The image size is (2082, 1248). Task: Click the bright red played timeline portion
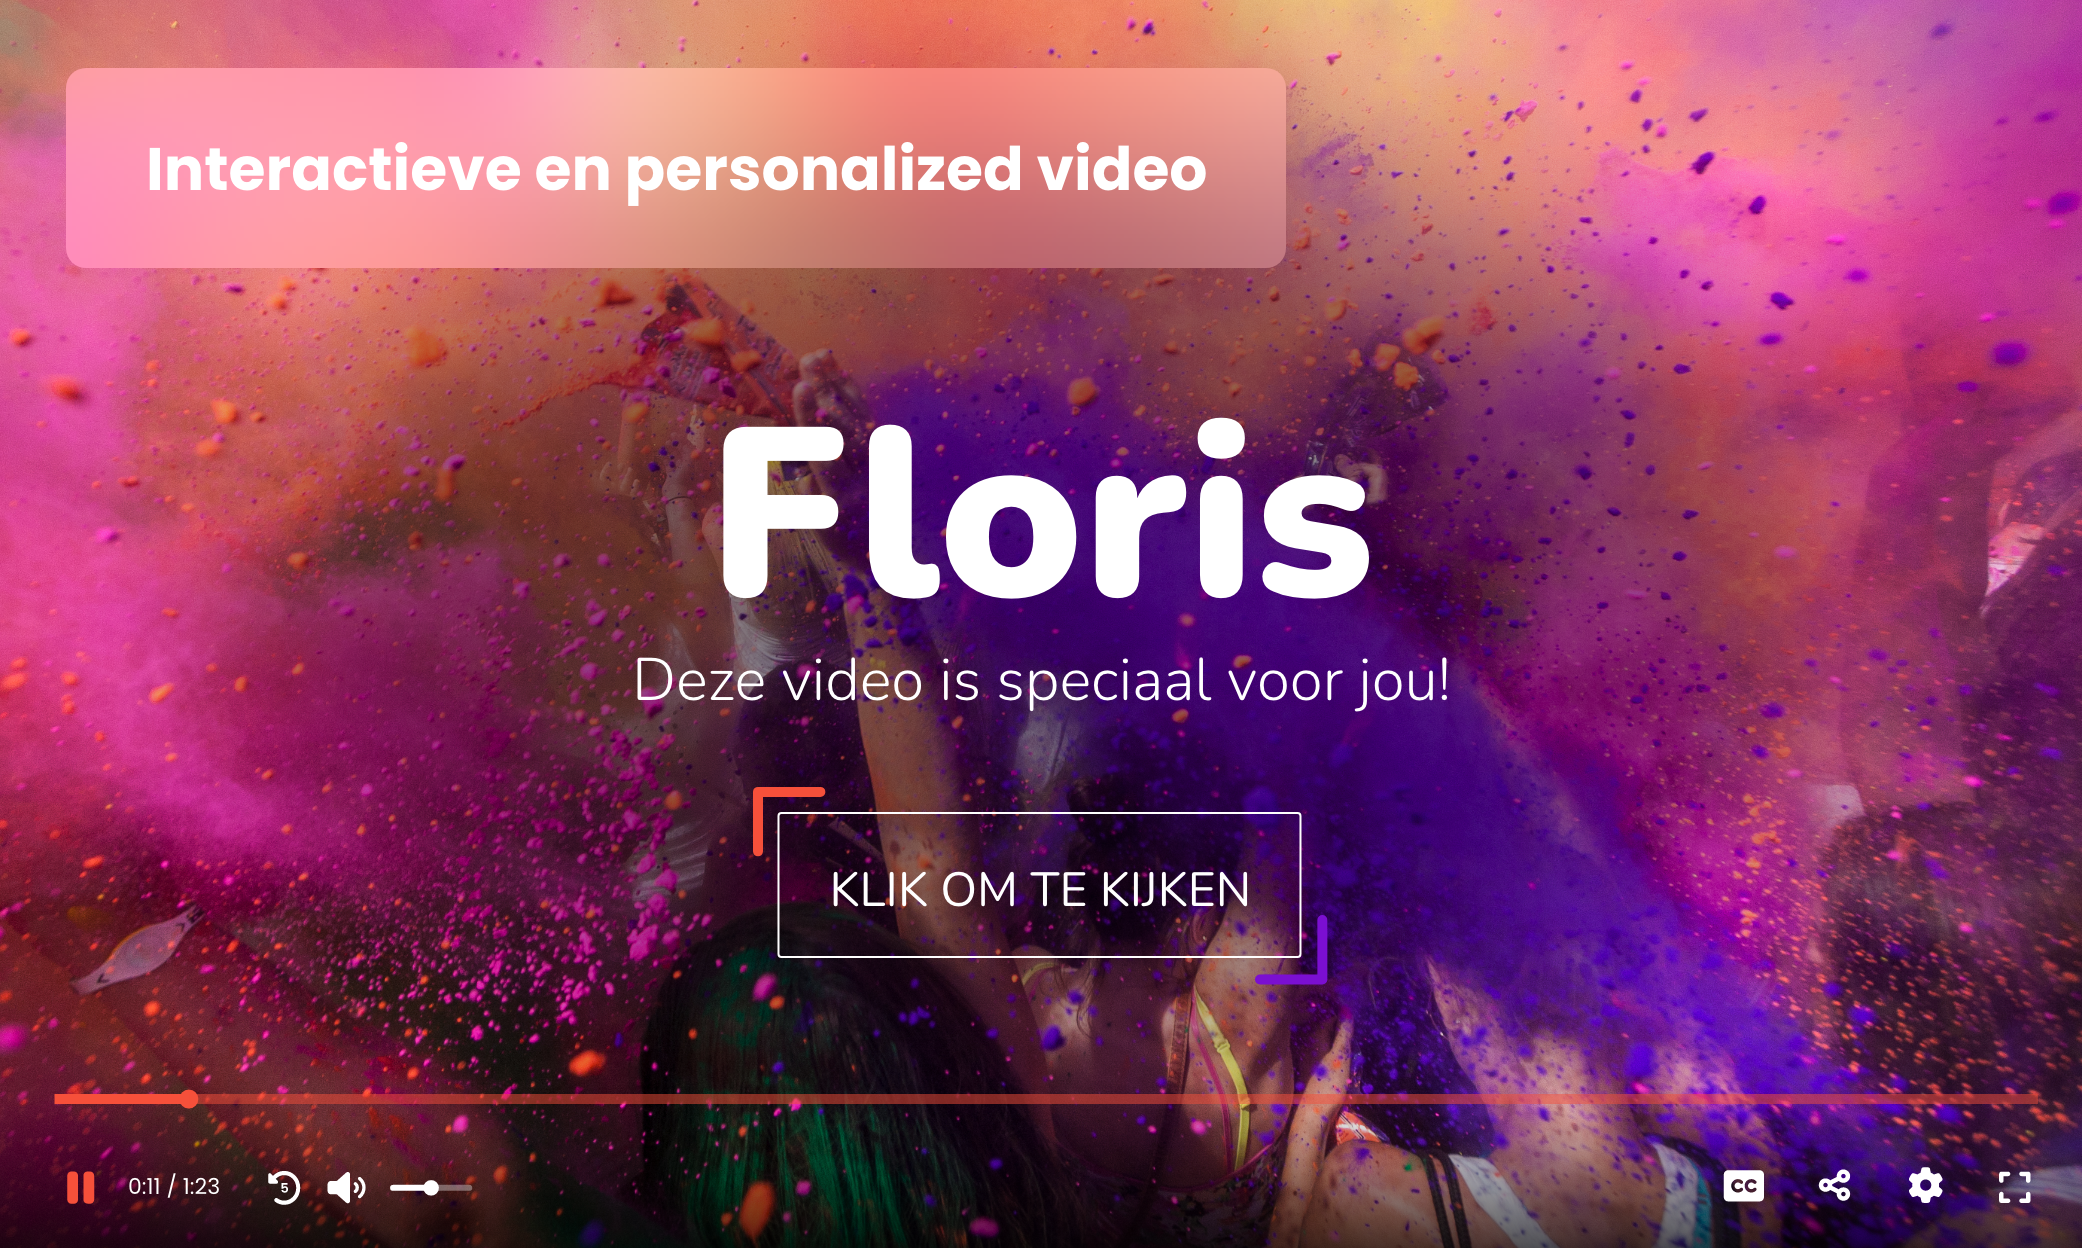coord(120,1099)
